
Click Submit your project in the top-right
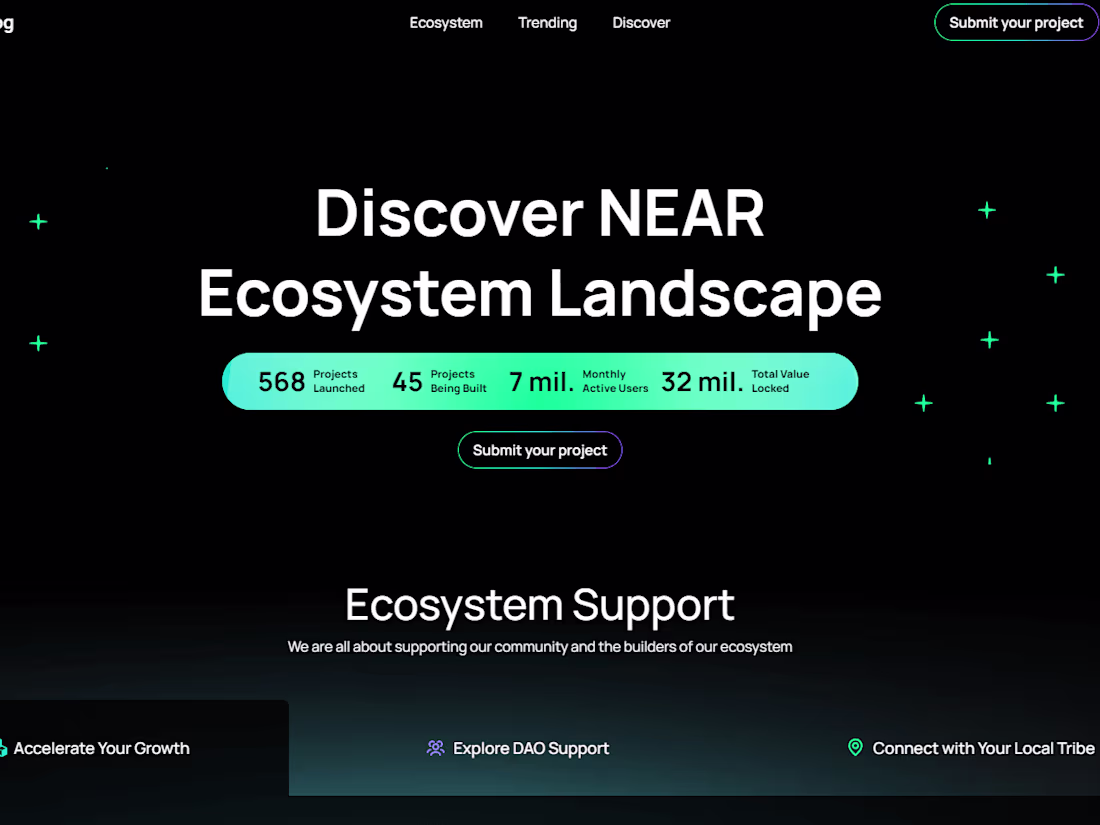tap(1015, 22)
